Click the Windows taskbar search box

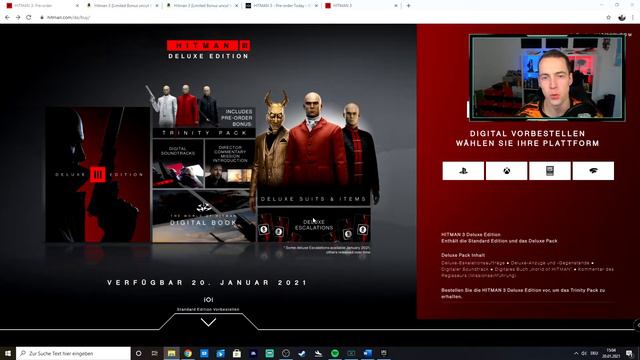(73, 353)
